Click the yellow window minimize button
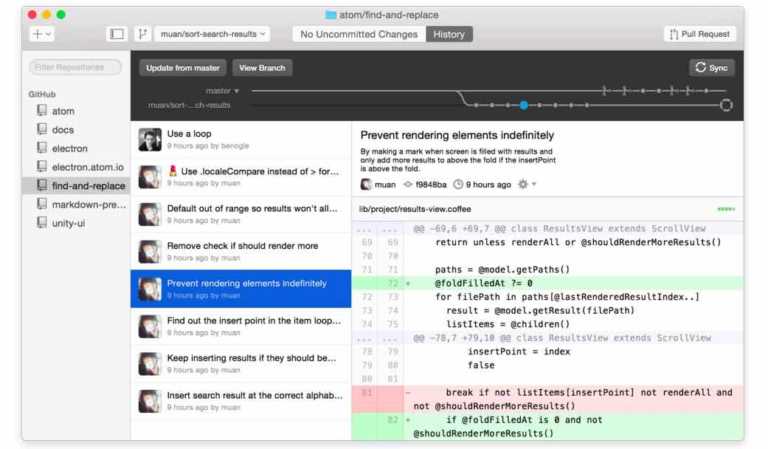The image size is (768, 449). (47, 15)
